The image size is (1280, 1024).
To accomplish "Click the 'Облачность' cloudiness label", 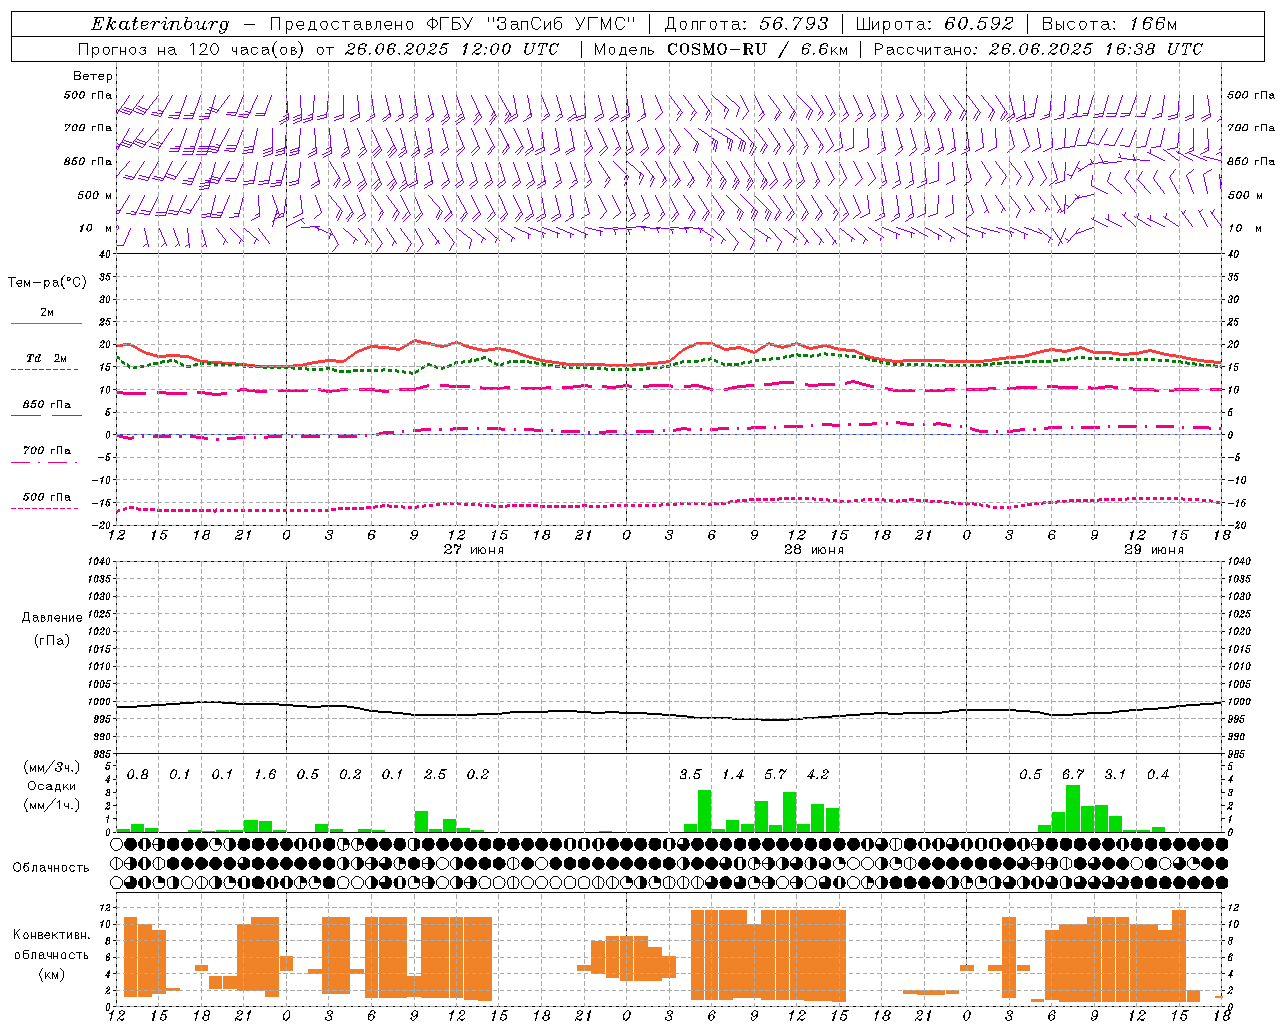I will point(50,868).
